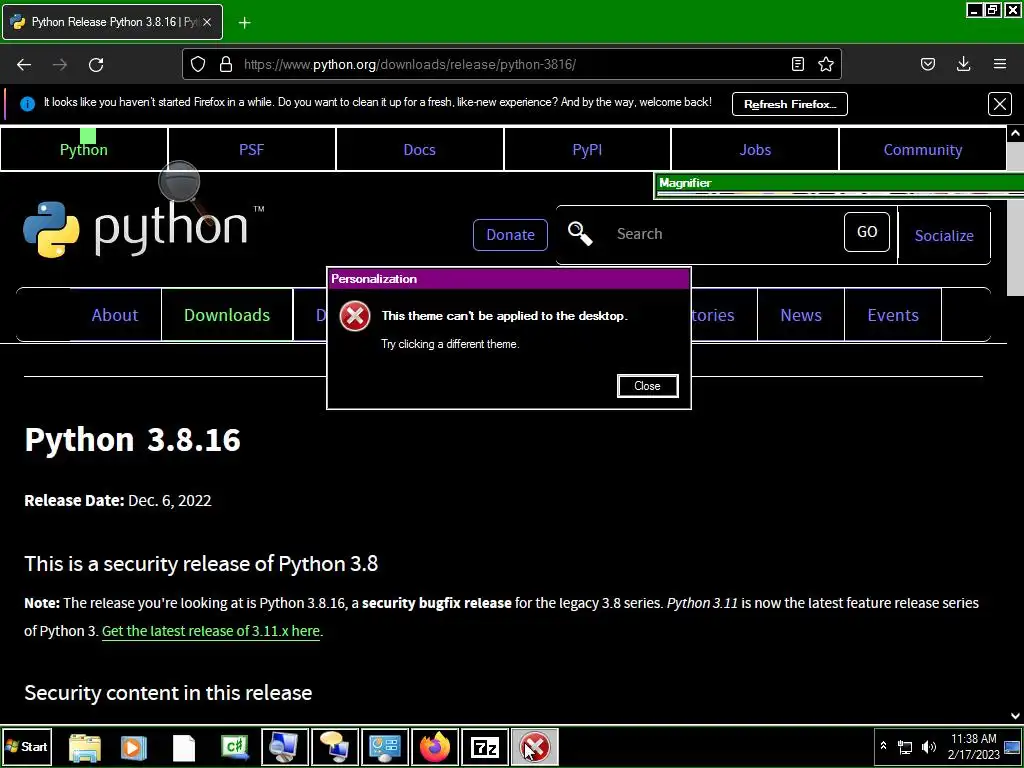This screenshot has height=768, width=1024.
Task: Click the Refresh Firefox… button
Action: (790, 104)
